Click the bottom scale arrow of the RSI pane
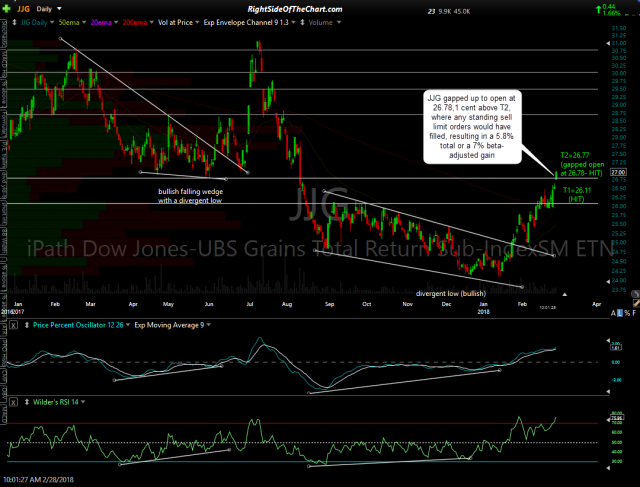640x487 pixels. click(608, 468)
